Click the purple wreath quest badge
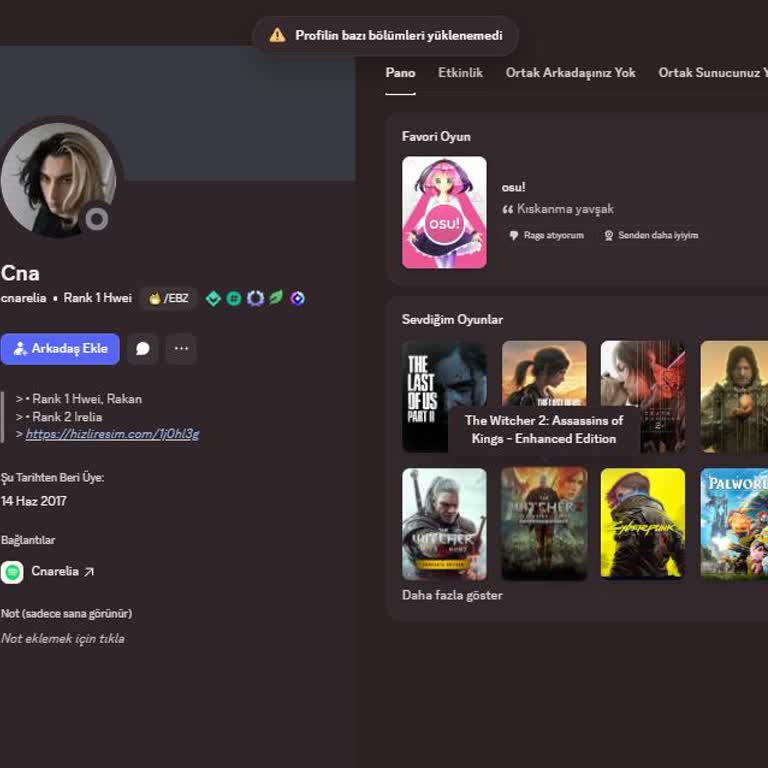The width and height of the screenshot is (768, 768). click(x=255, y=298)
